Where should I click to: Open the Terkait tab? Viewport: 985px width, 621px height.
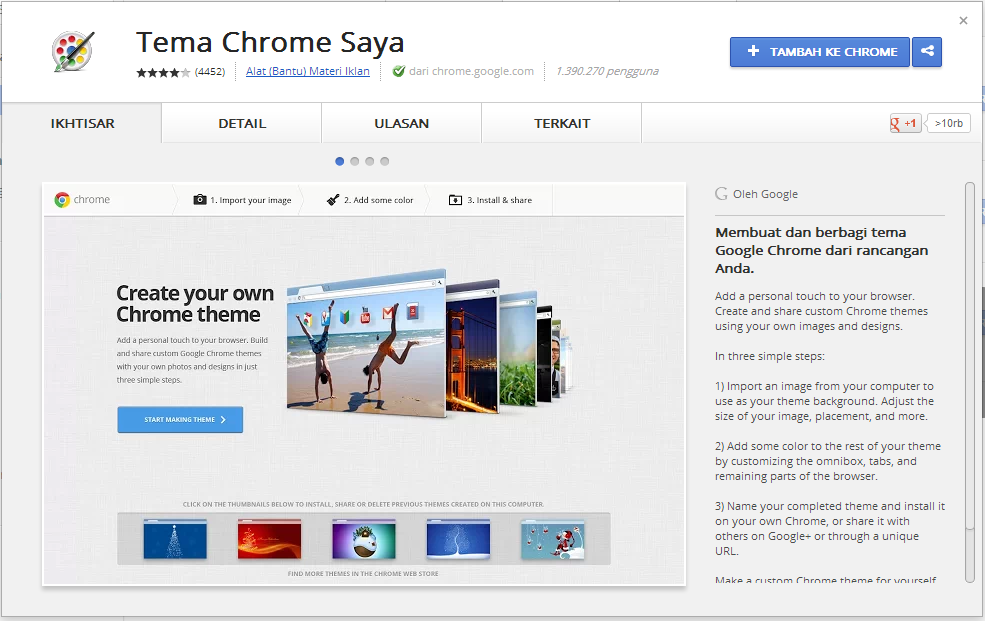[562, 124]
